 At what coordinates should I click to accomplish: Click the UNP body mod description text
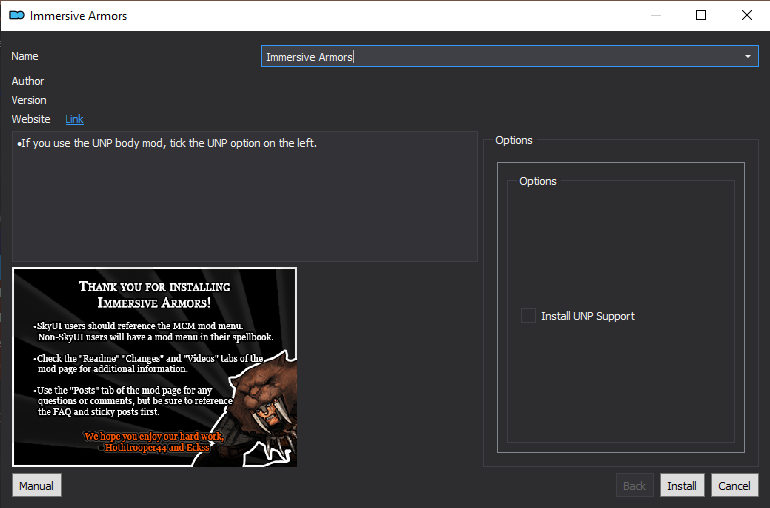tap(167, 143)
